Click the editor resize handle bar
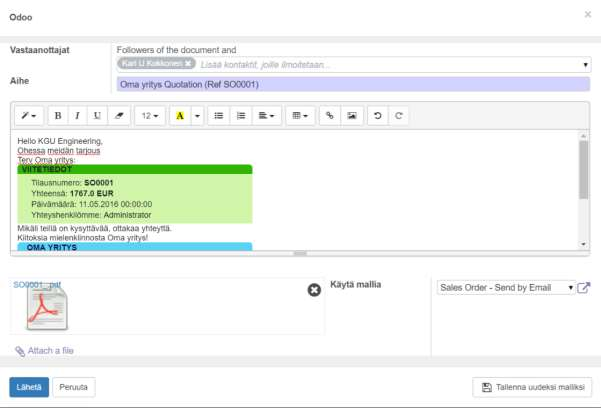Image resolution: width=601 pixels, height=408 pixels. pyautogui.click(x=300, y=253)
